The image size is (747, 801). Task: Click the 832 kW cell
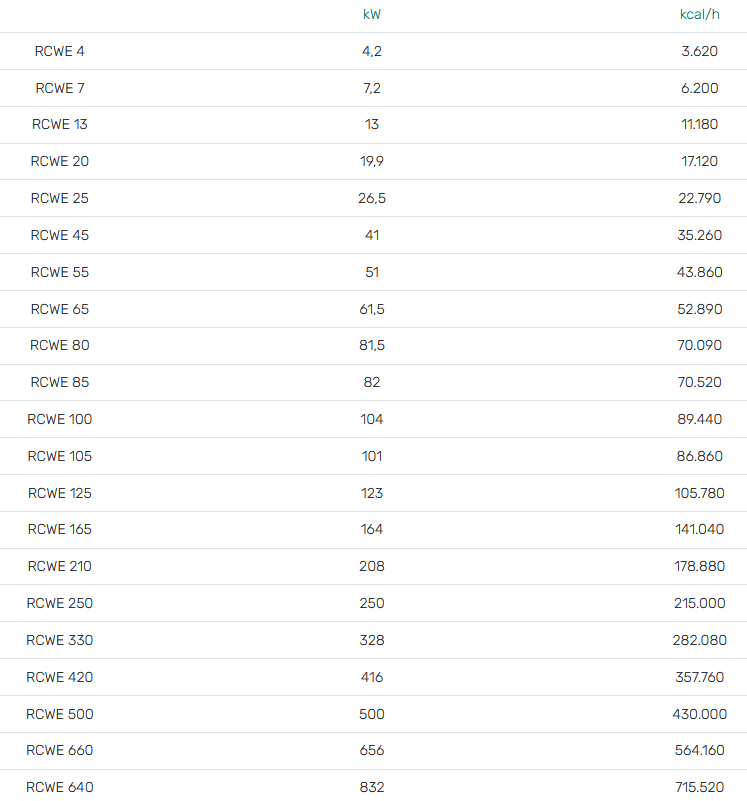(371, 788)
